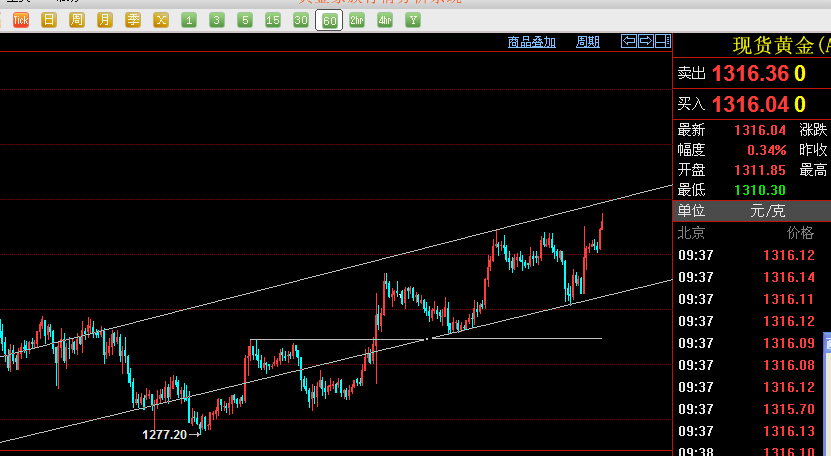Image resolution: width=831 pixels, height=456 pixels.
Task: Select the monthly (月) period icon
Action: (x=105, y=20)
